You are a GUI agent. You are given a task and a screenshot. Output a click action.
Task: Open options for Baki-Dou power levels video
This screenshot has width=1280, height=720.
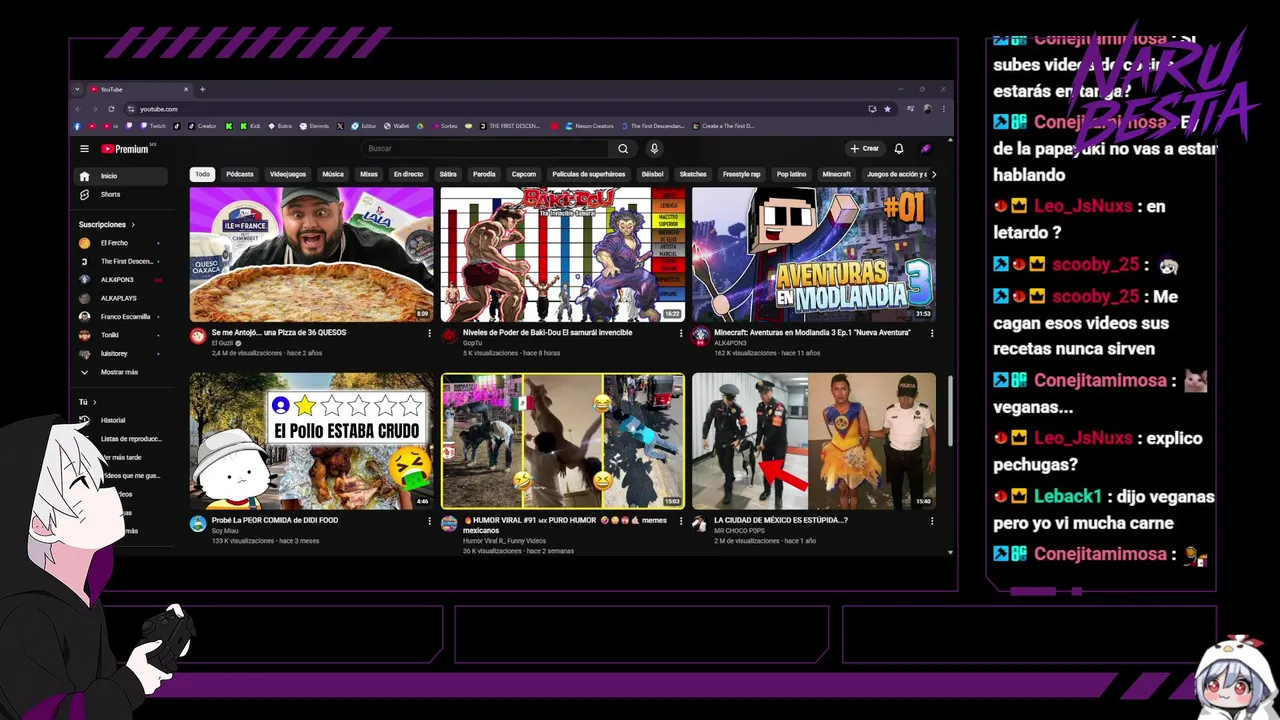(681, 333)
